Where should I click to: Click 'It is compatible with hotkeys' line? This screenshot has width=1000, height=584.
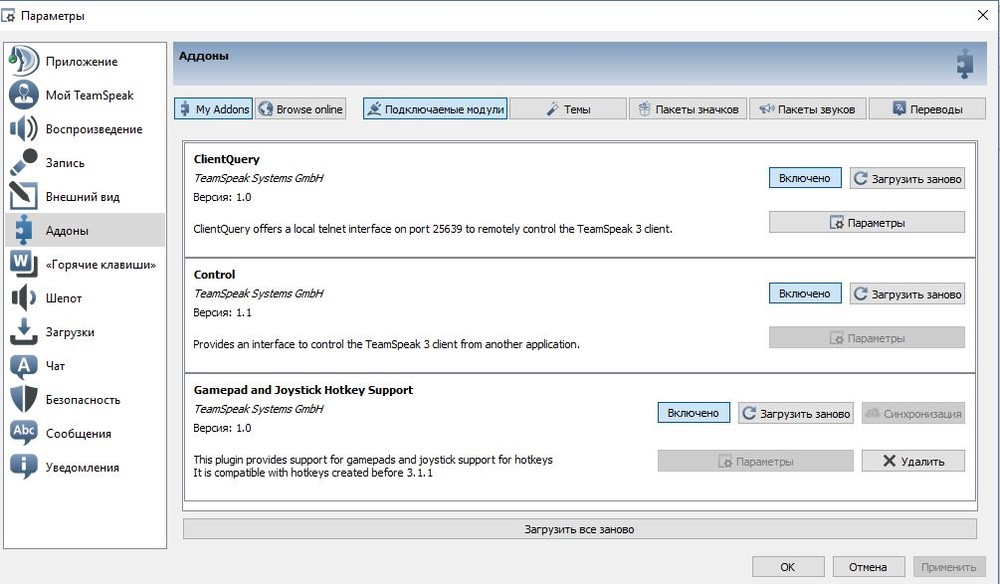[x=312, y=473]
